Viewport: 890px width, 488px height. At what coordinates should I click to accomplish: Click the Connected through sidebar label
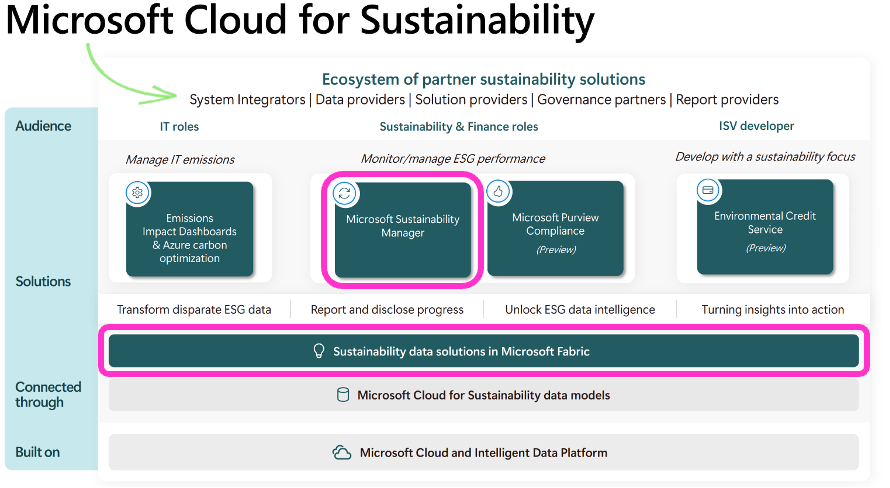click(48, 395)
